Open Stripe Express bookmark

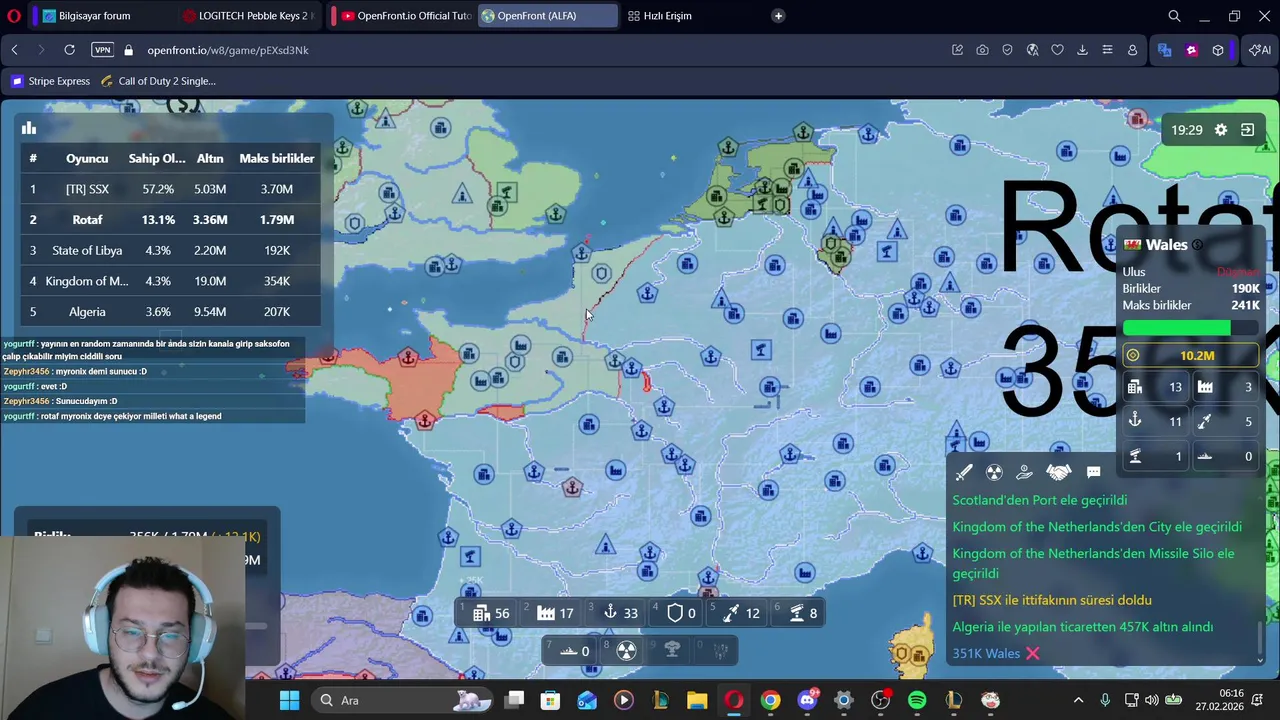click(51, 81)
